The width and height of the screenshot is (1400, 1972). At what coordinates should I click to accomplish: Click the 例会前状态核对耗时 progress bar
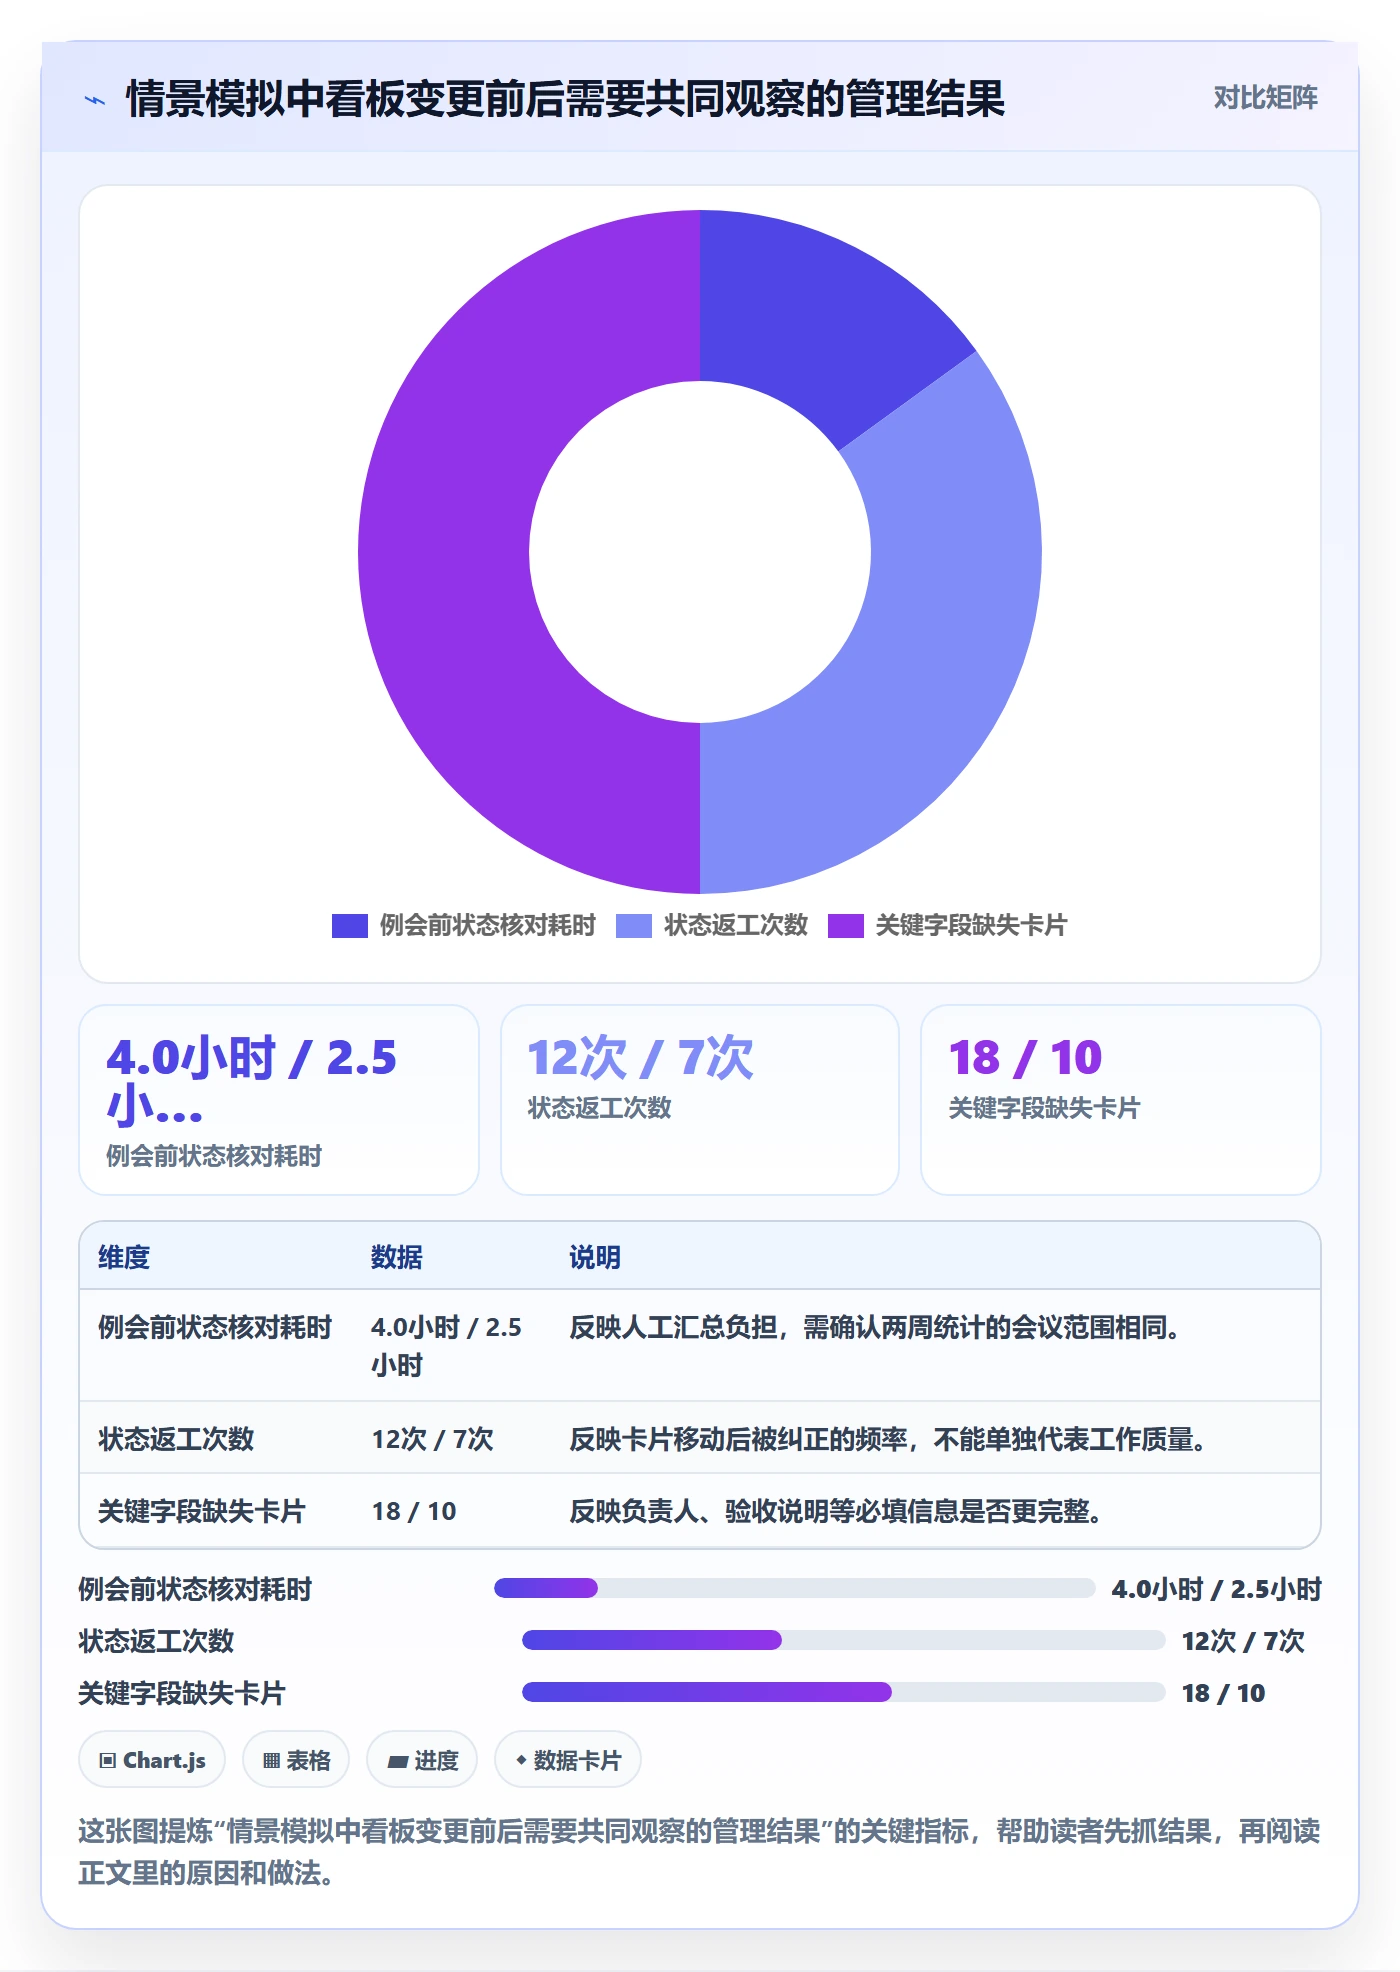[795, 1588]
